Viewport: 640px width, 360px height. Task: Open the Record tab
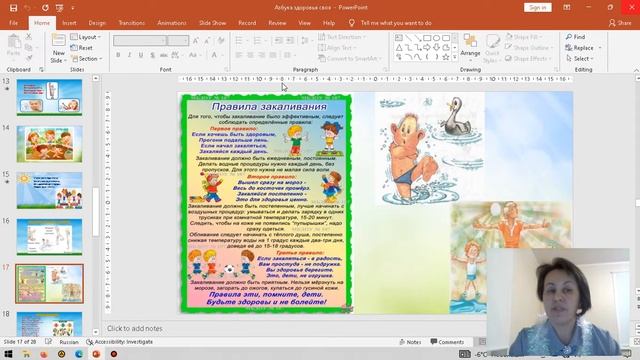tap(247, 23)
